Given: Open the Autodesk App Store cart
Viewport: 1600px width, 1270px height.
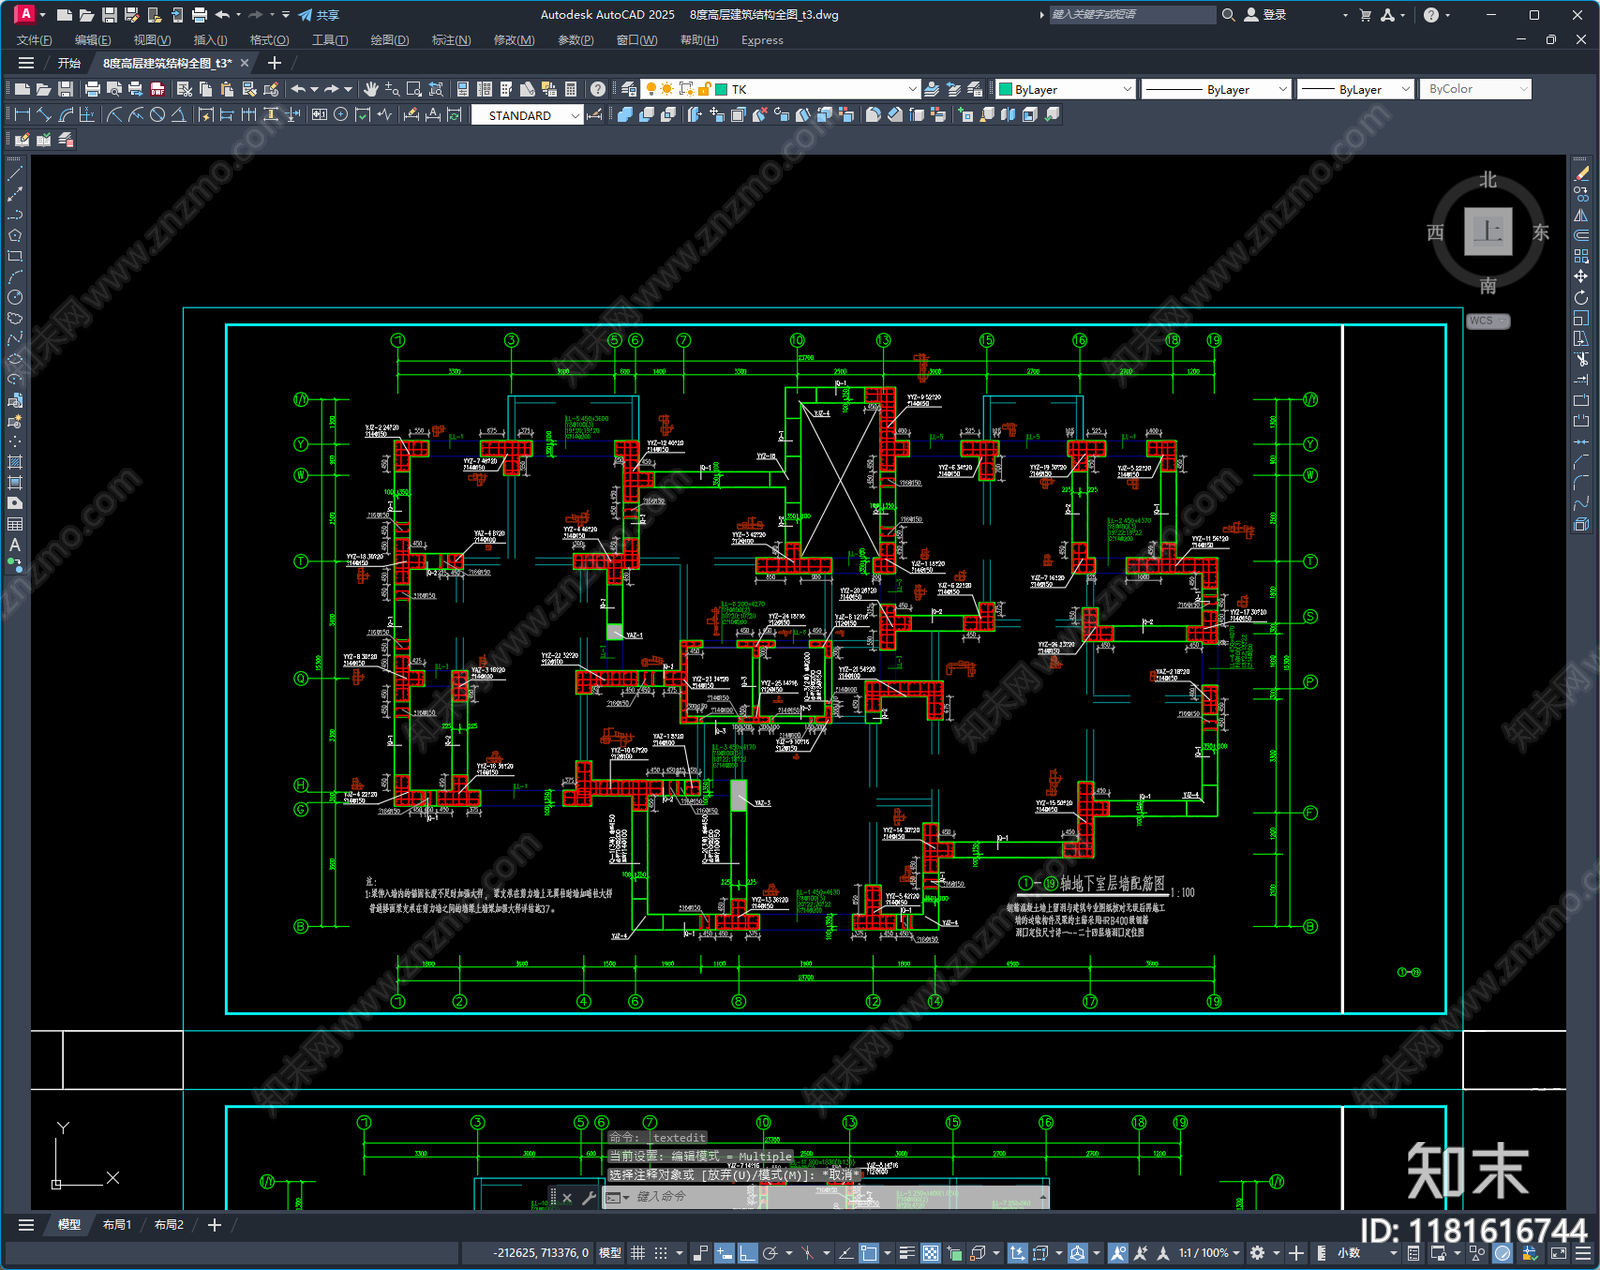Looking at the screenshot, I should pyautogui.click(x=1365, y=15).
